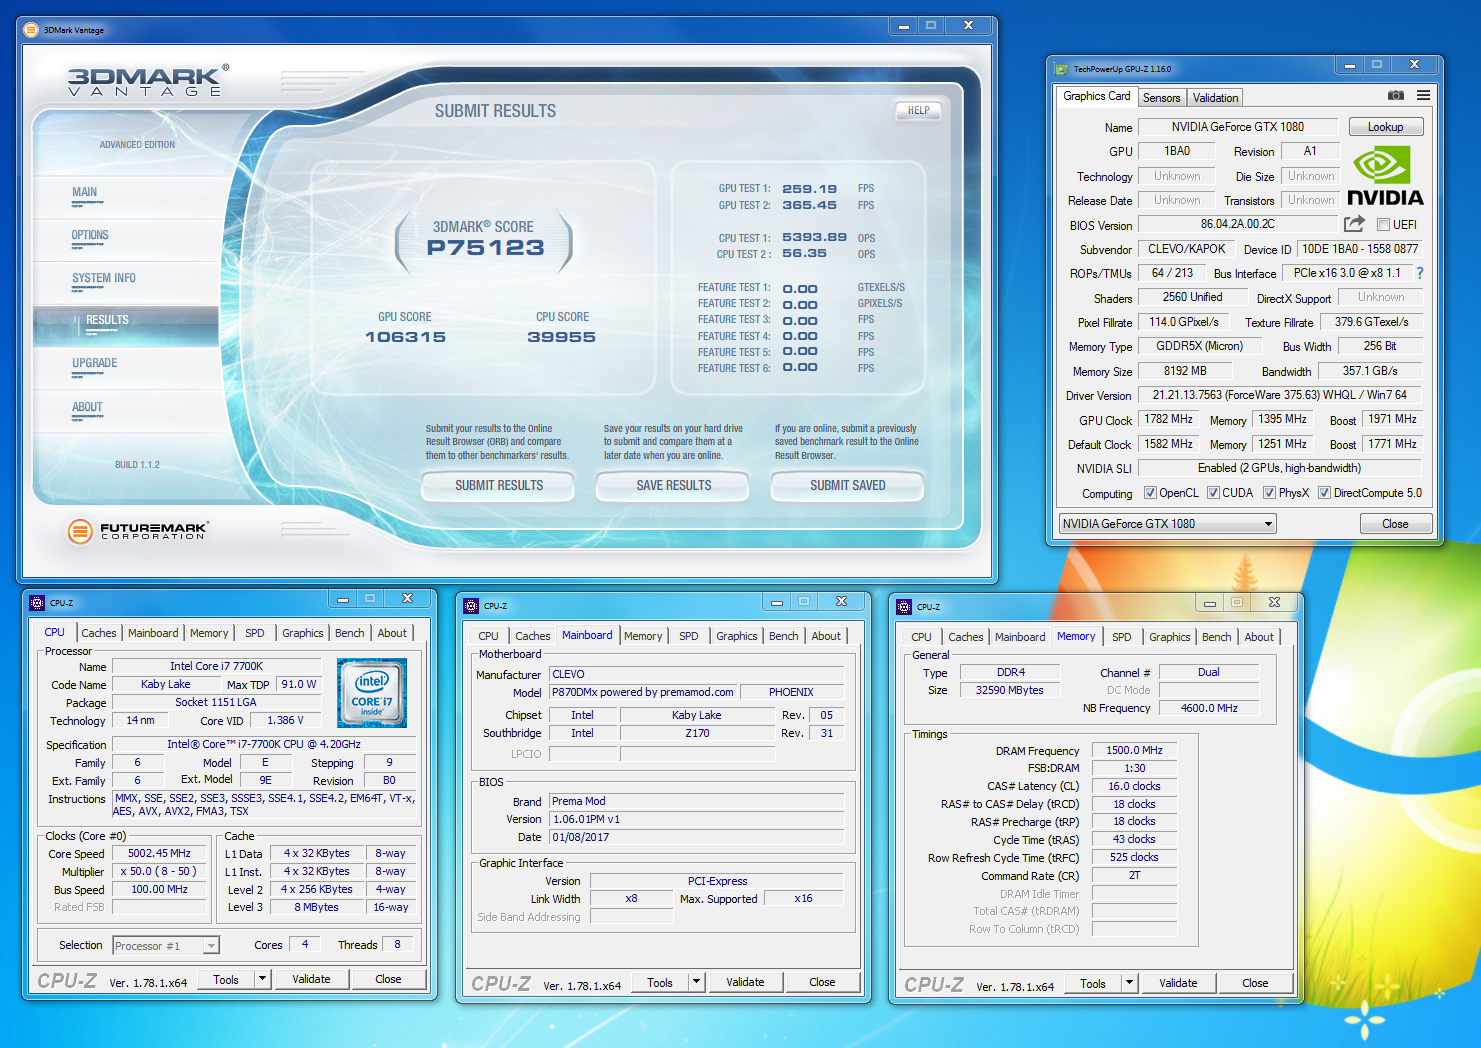Click the CPU SCORE value 39955

[561, 337]
